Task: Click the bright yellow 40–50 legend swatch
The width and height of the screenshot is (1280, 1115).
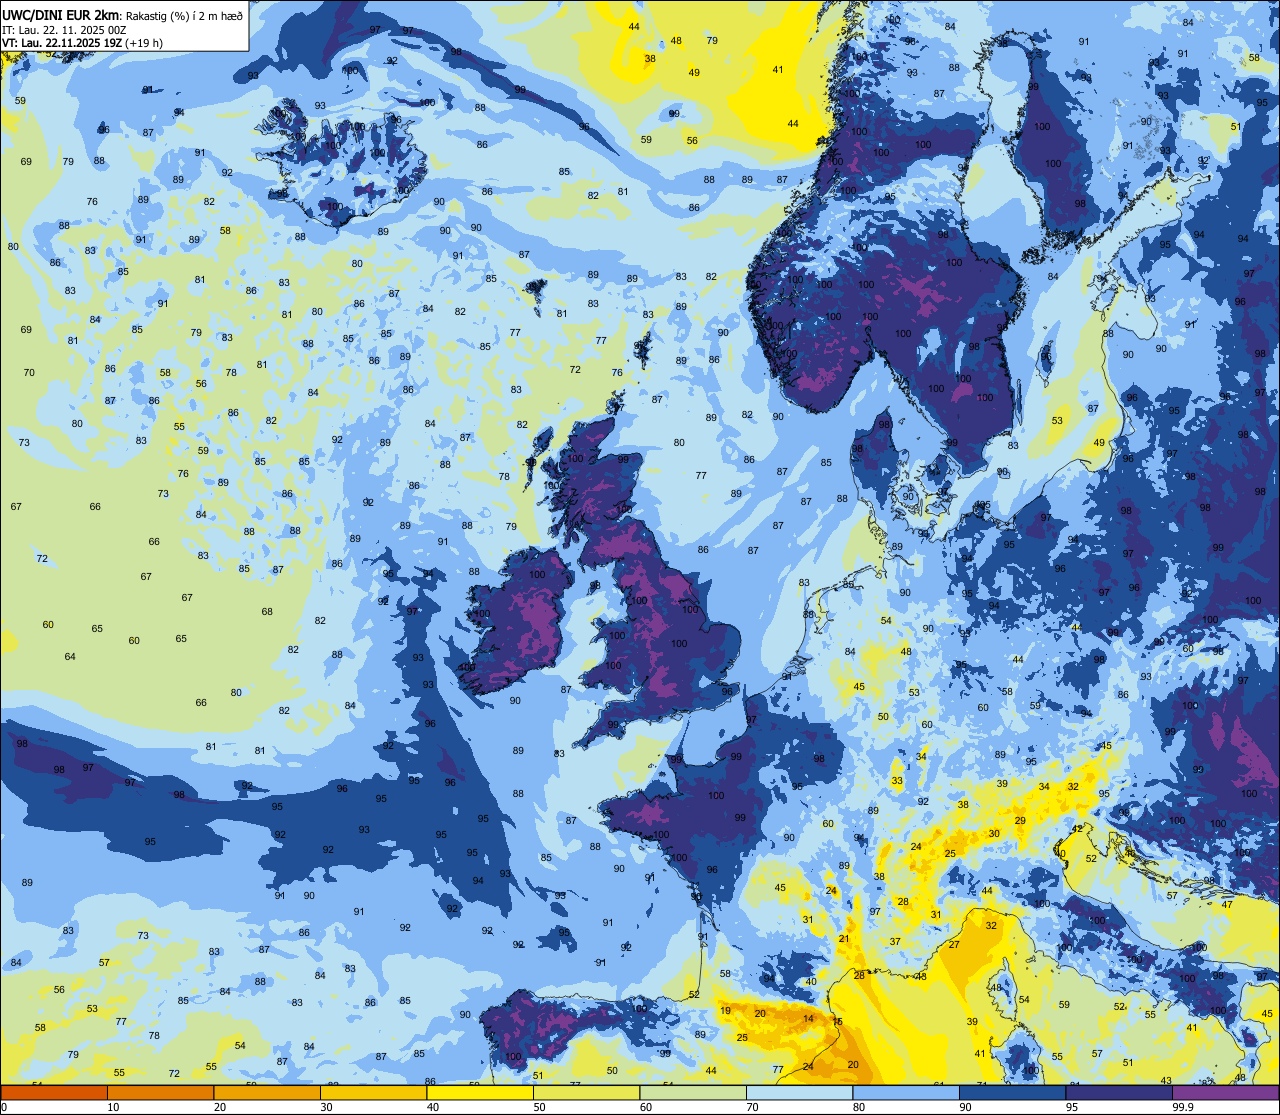Action: [480, 1092]
